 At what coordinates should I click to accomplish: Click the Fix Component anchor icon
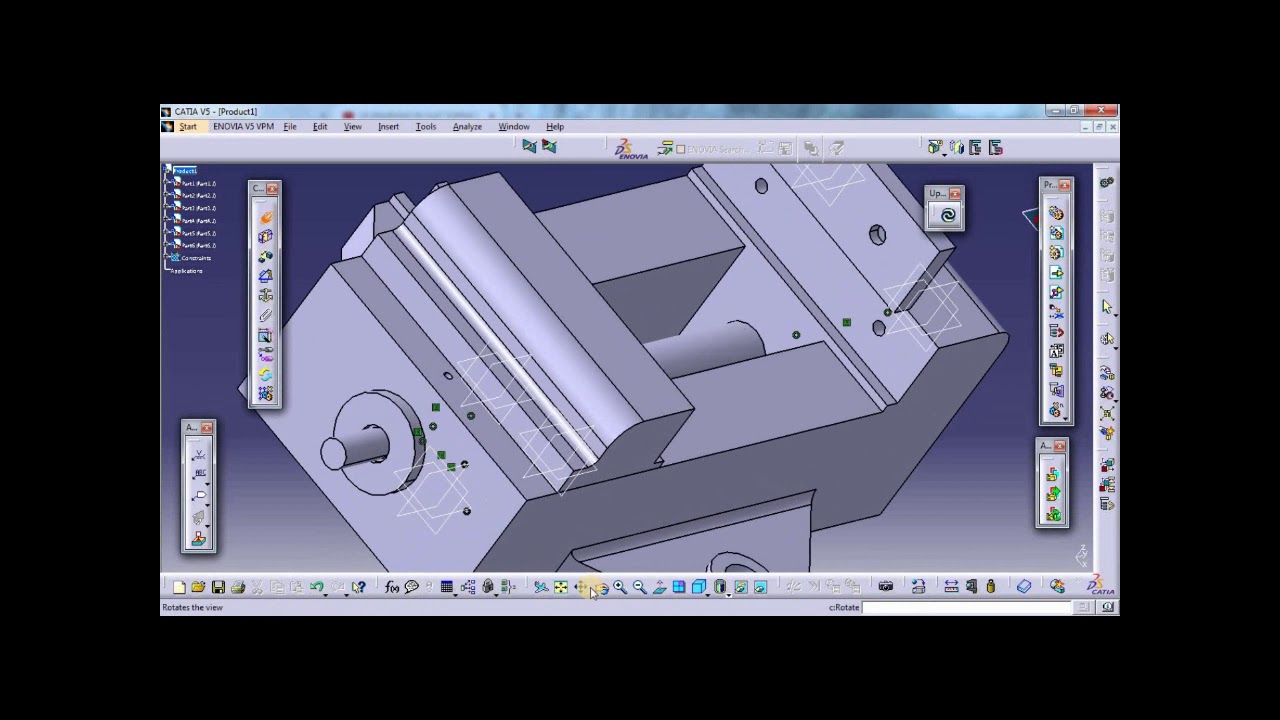click(265, 295)
